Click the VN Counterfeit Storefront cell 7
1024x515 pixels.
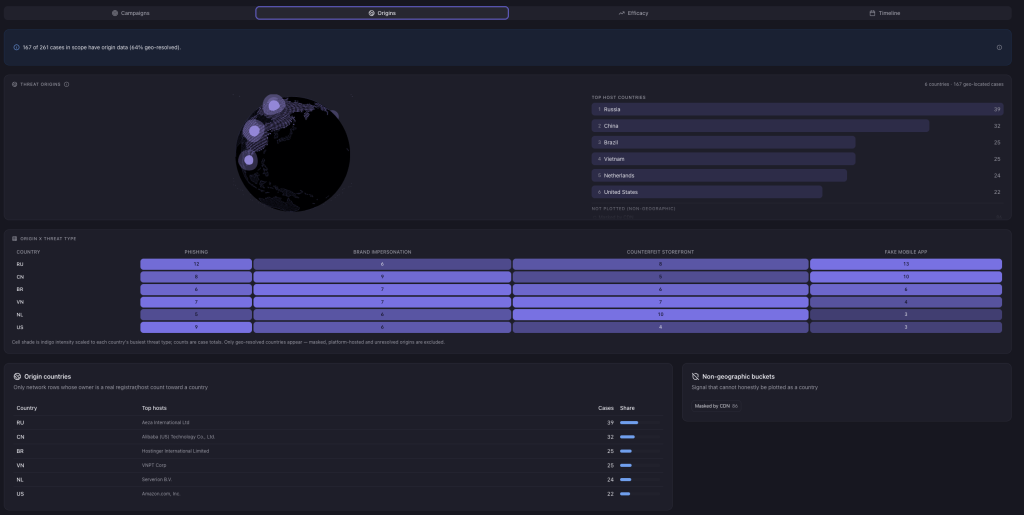pyautogui.click(x=660, y=302)
